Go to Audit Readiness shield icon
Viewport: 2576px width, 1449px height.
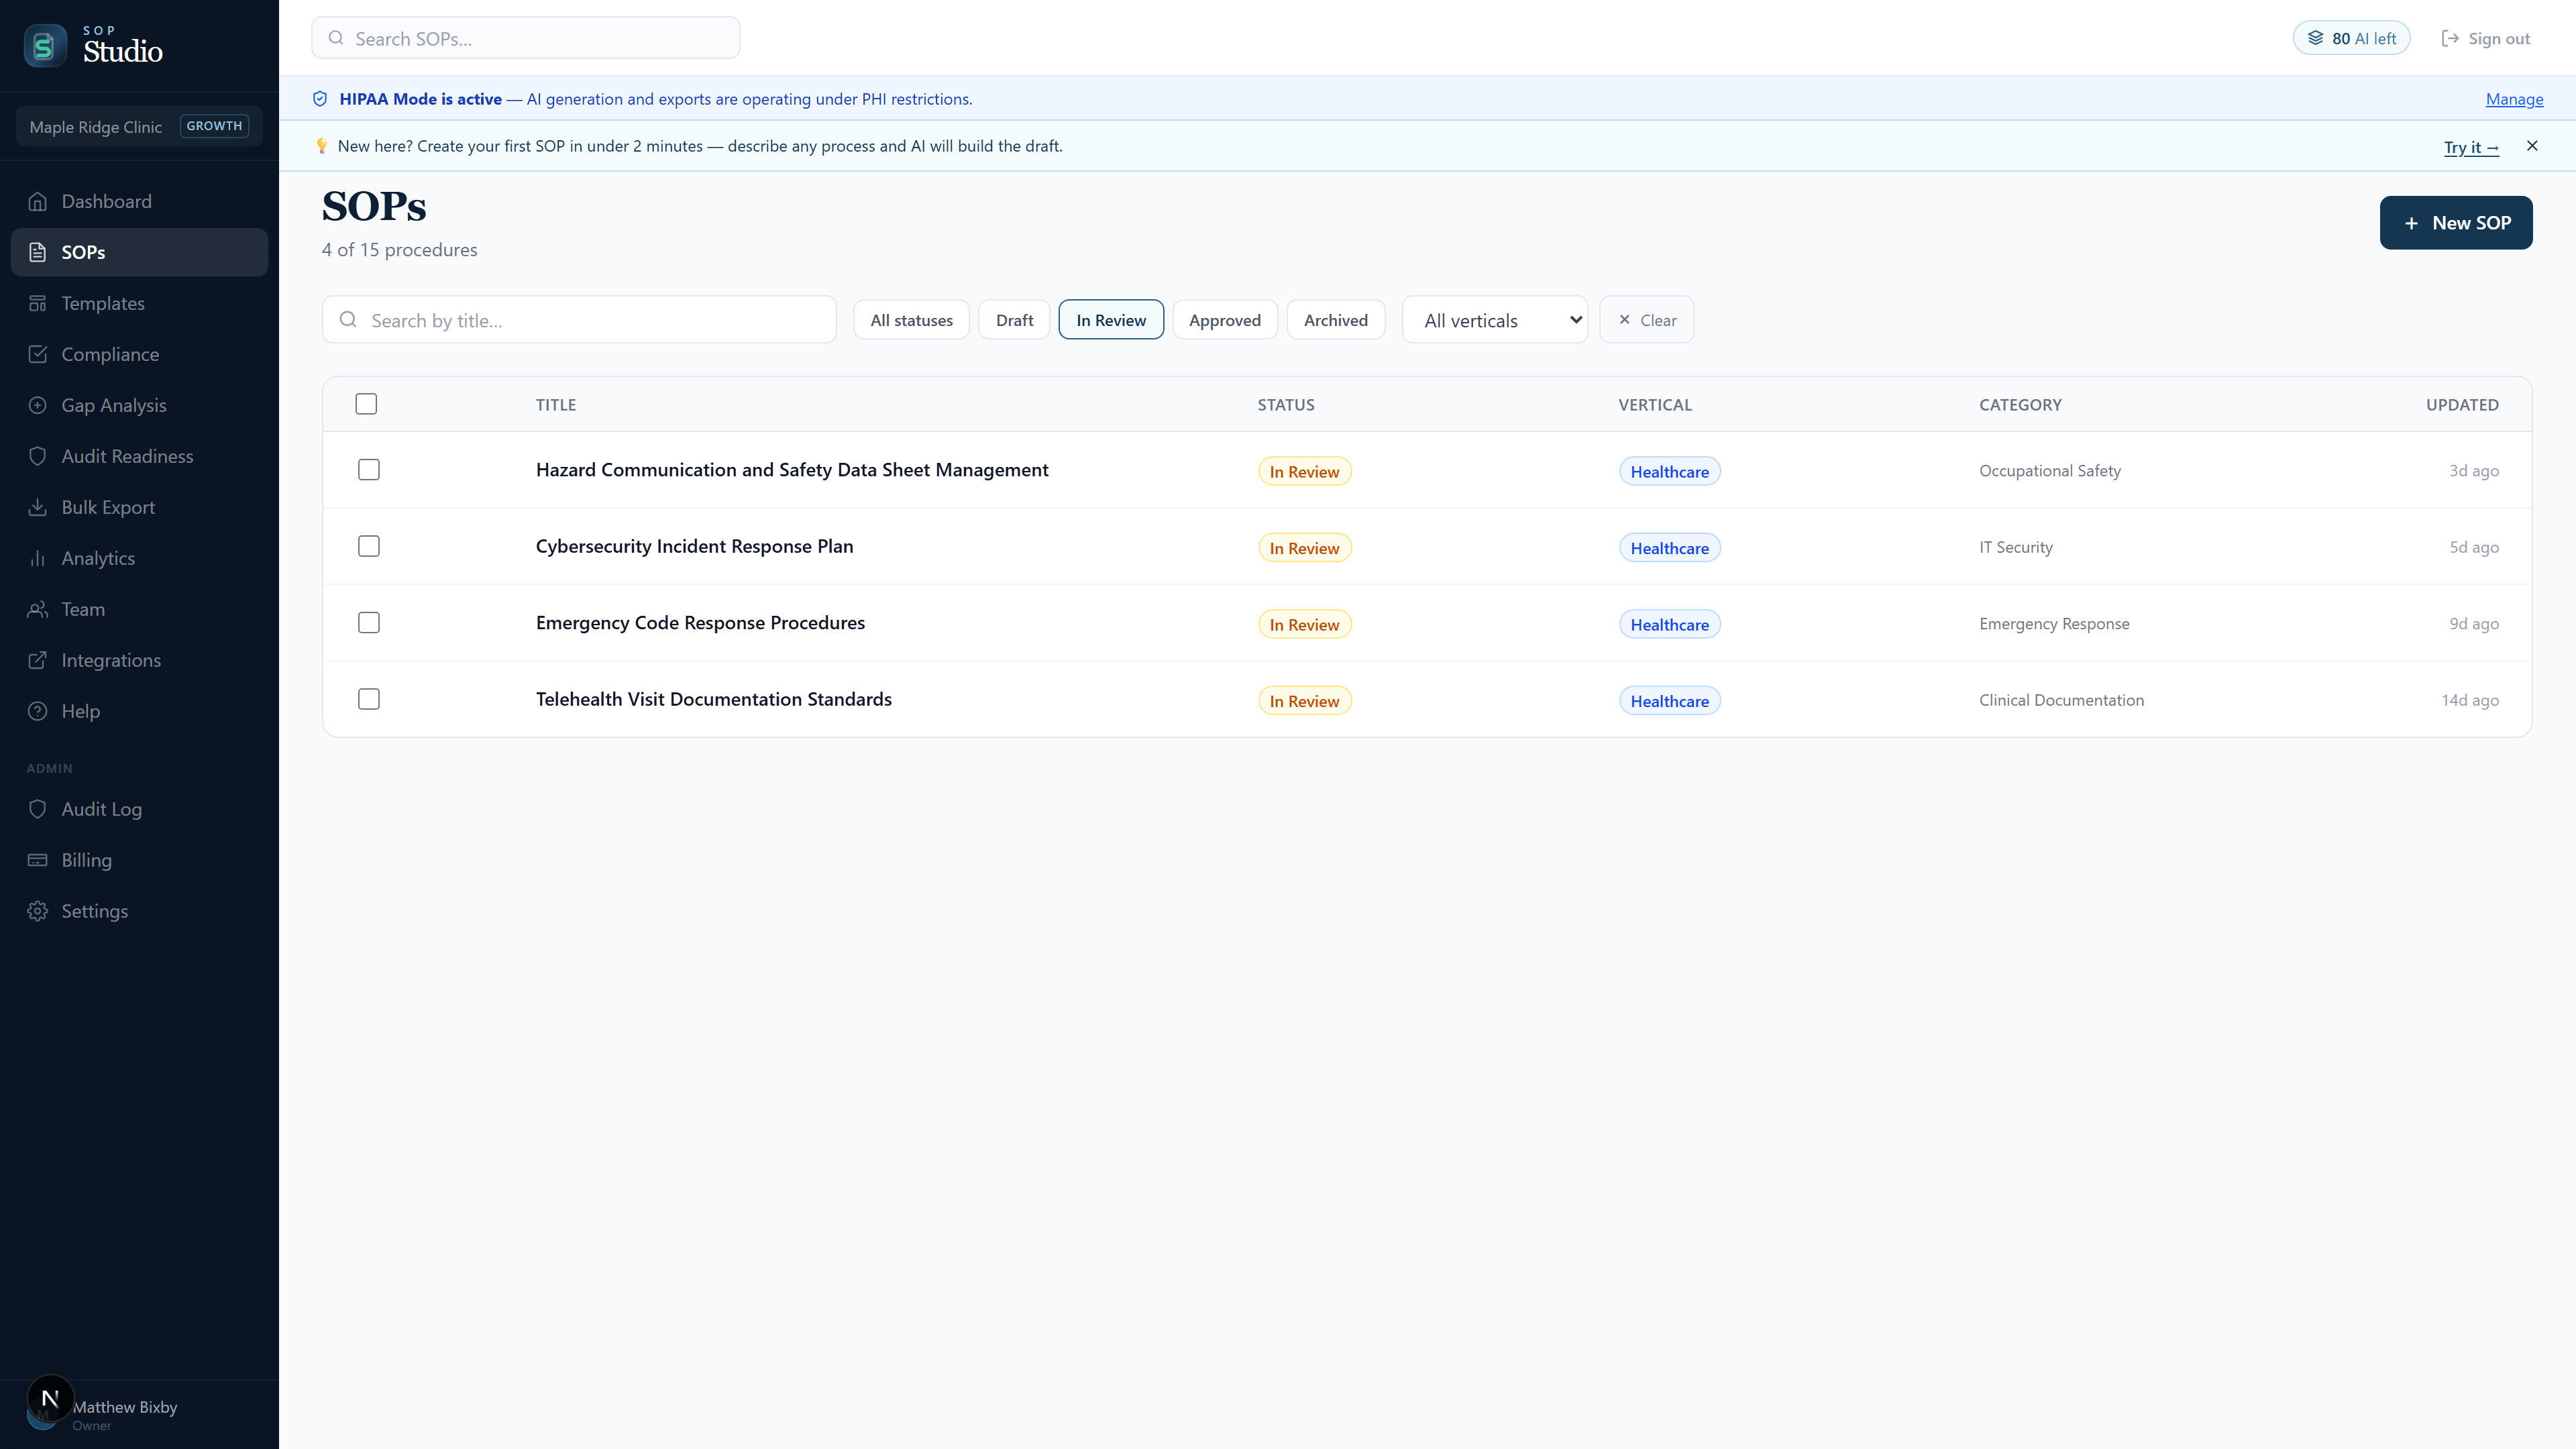coord(38,456)
